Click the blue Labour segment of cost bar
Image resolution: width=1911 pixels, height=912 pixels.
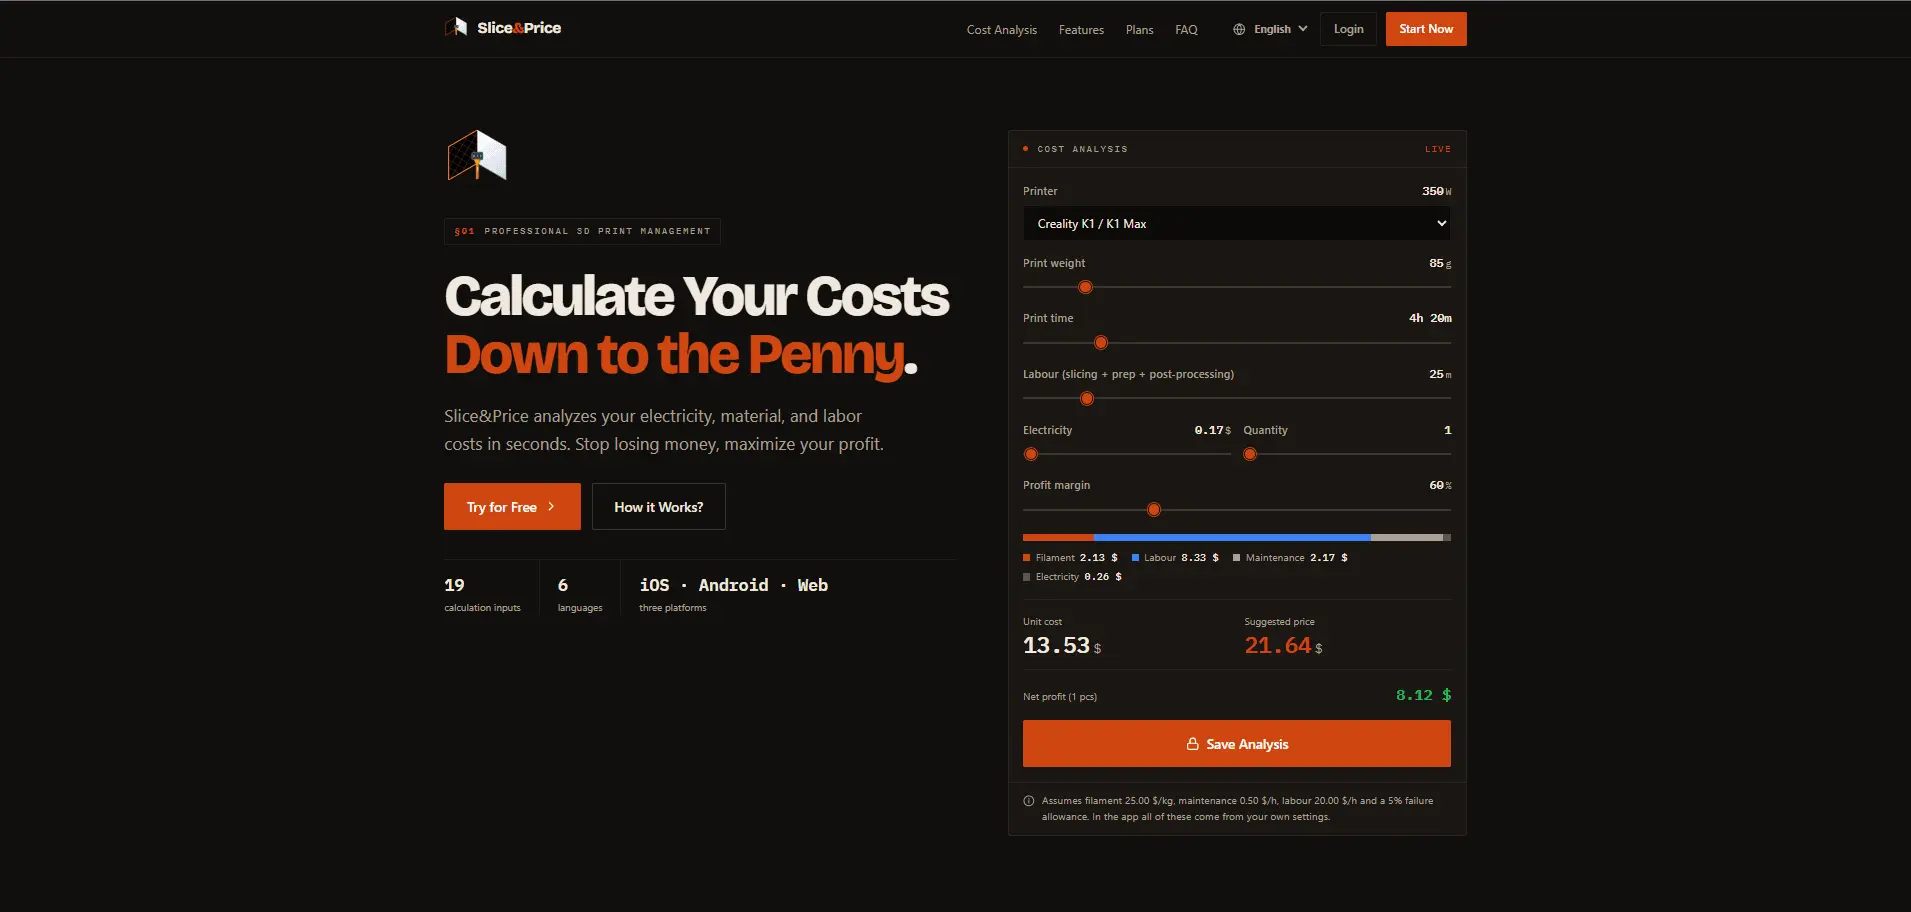(x=1232, y=538)
